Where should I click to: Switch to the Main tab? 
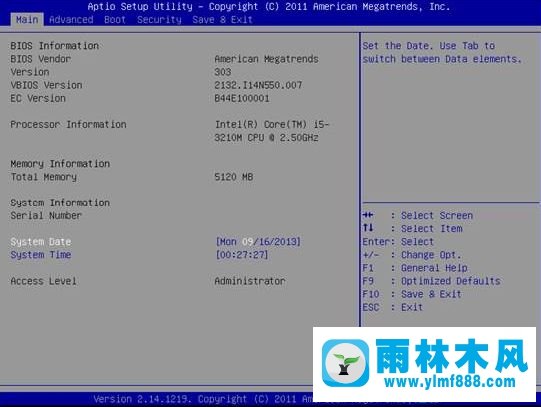click(x=27, y=20)
